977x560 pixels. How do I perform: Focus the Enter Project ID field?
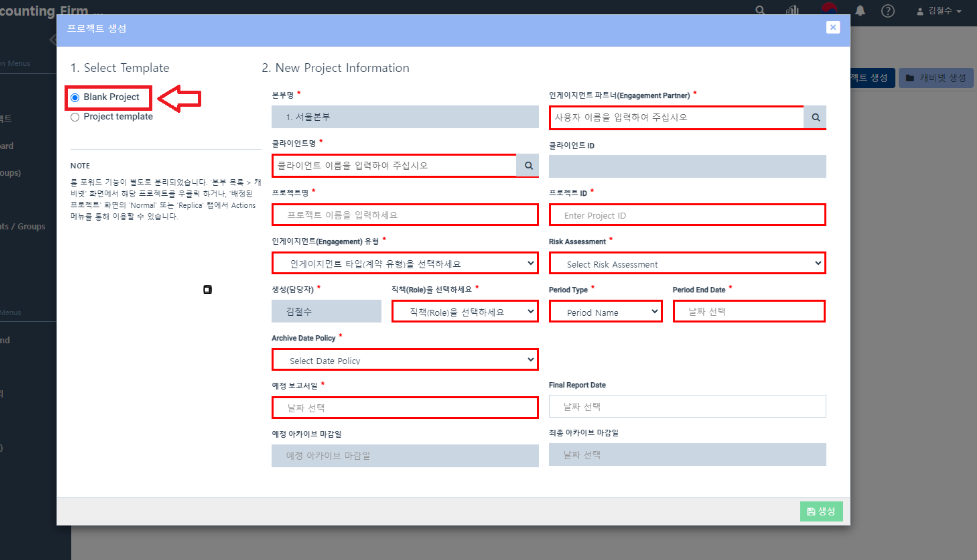(x=687, y=215)
